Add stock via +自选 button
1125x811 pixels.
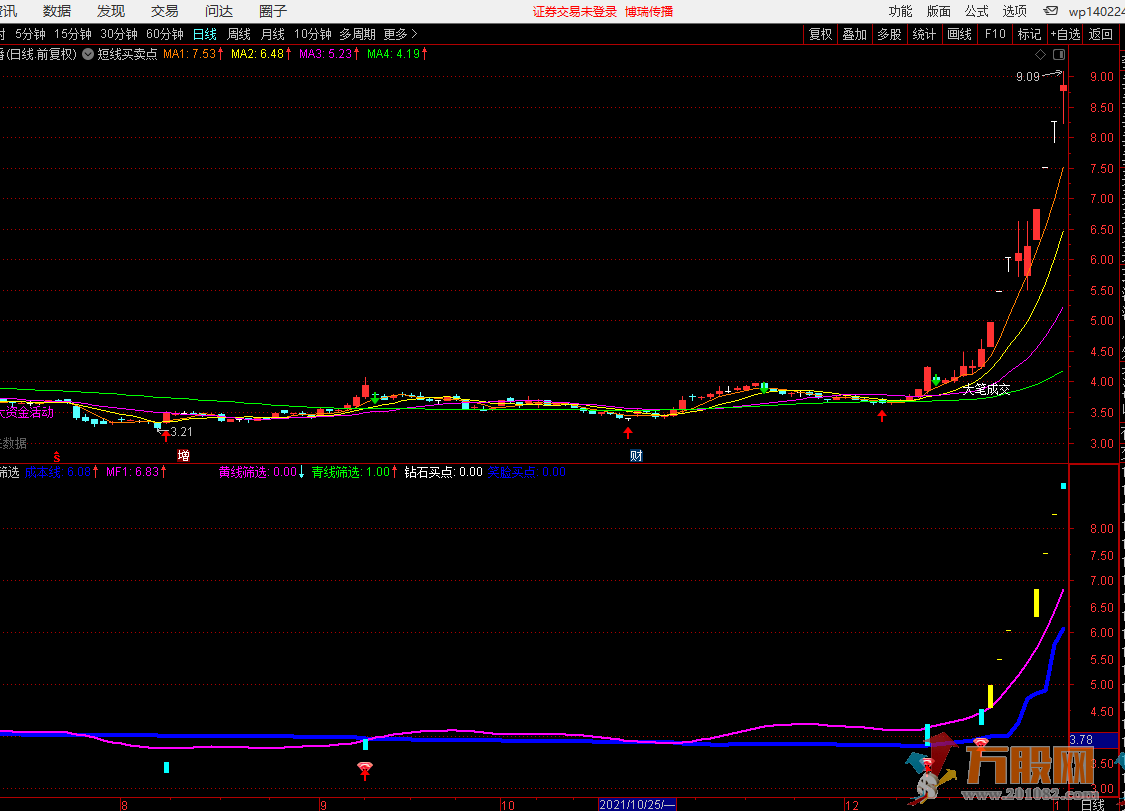tap(1065, 34)
